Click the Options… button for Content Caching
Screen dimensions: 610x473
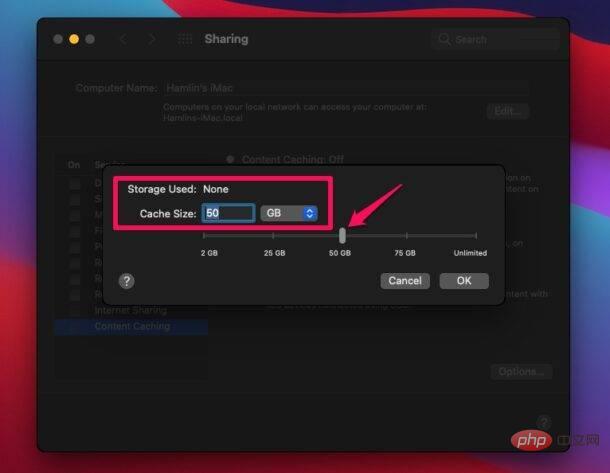click(x=520, y=372)
